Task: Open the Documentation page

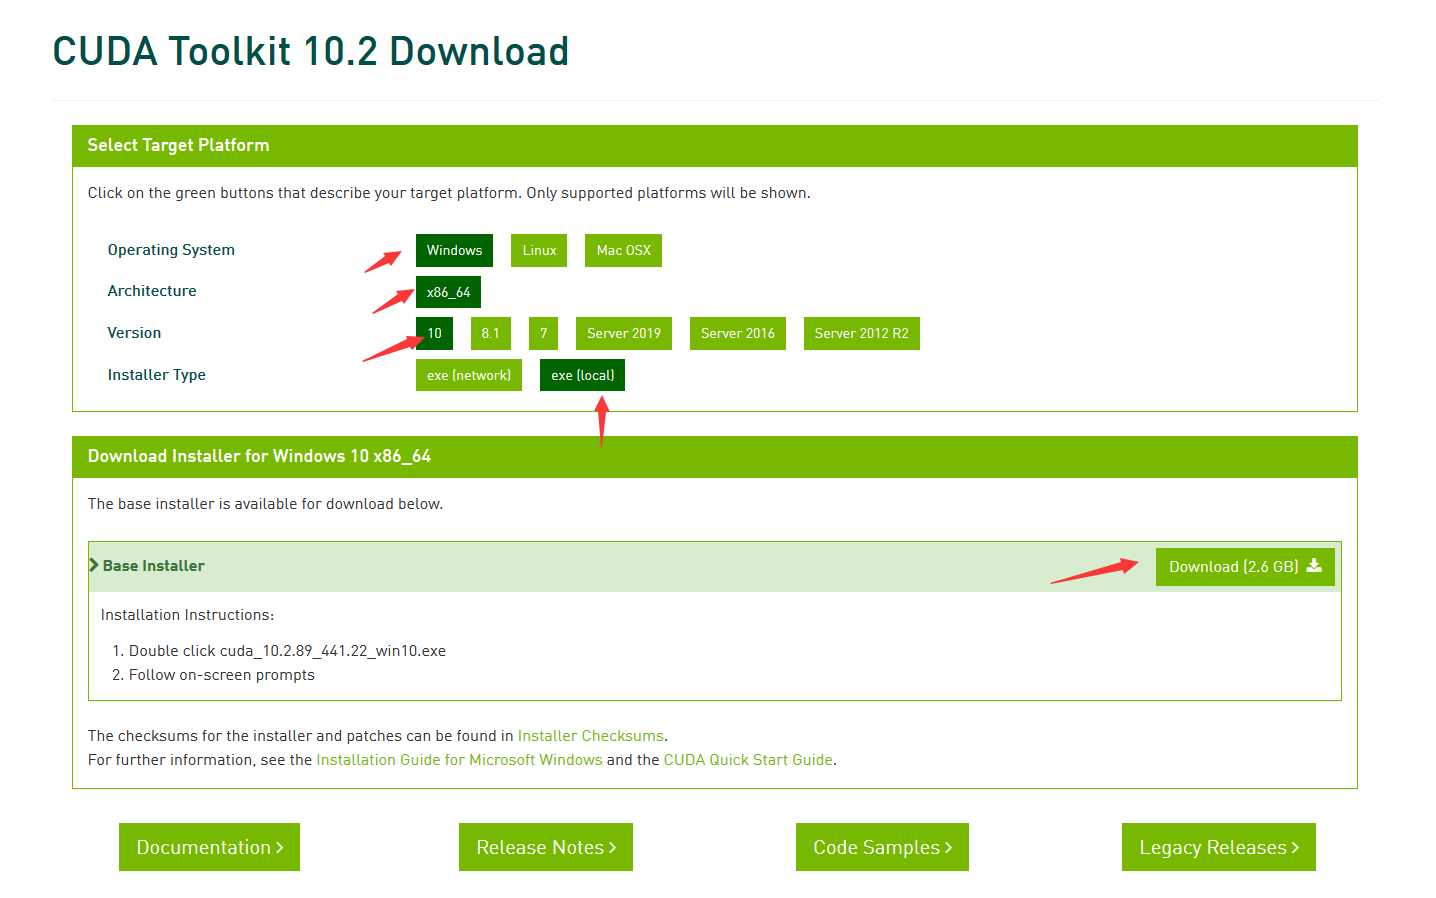Action: click(x=209, y=847)
